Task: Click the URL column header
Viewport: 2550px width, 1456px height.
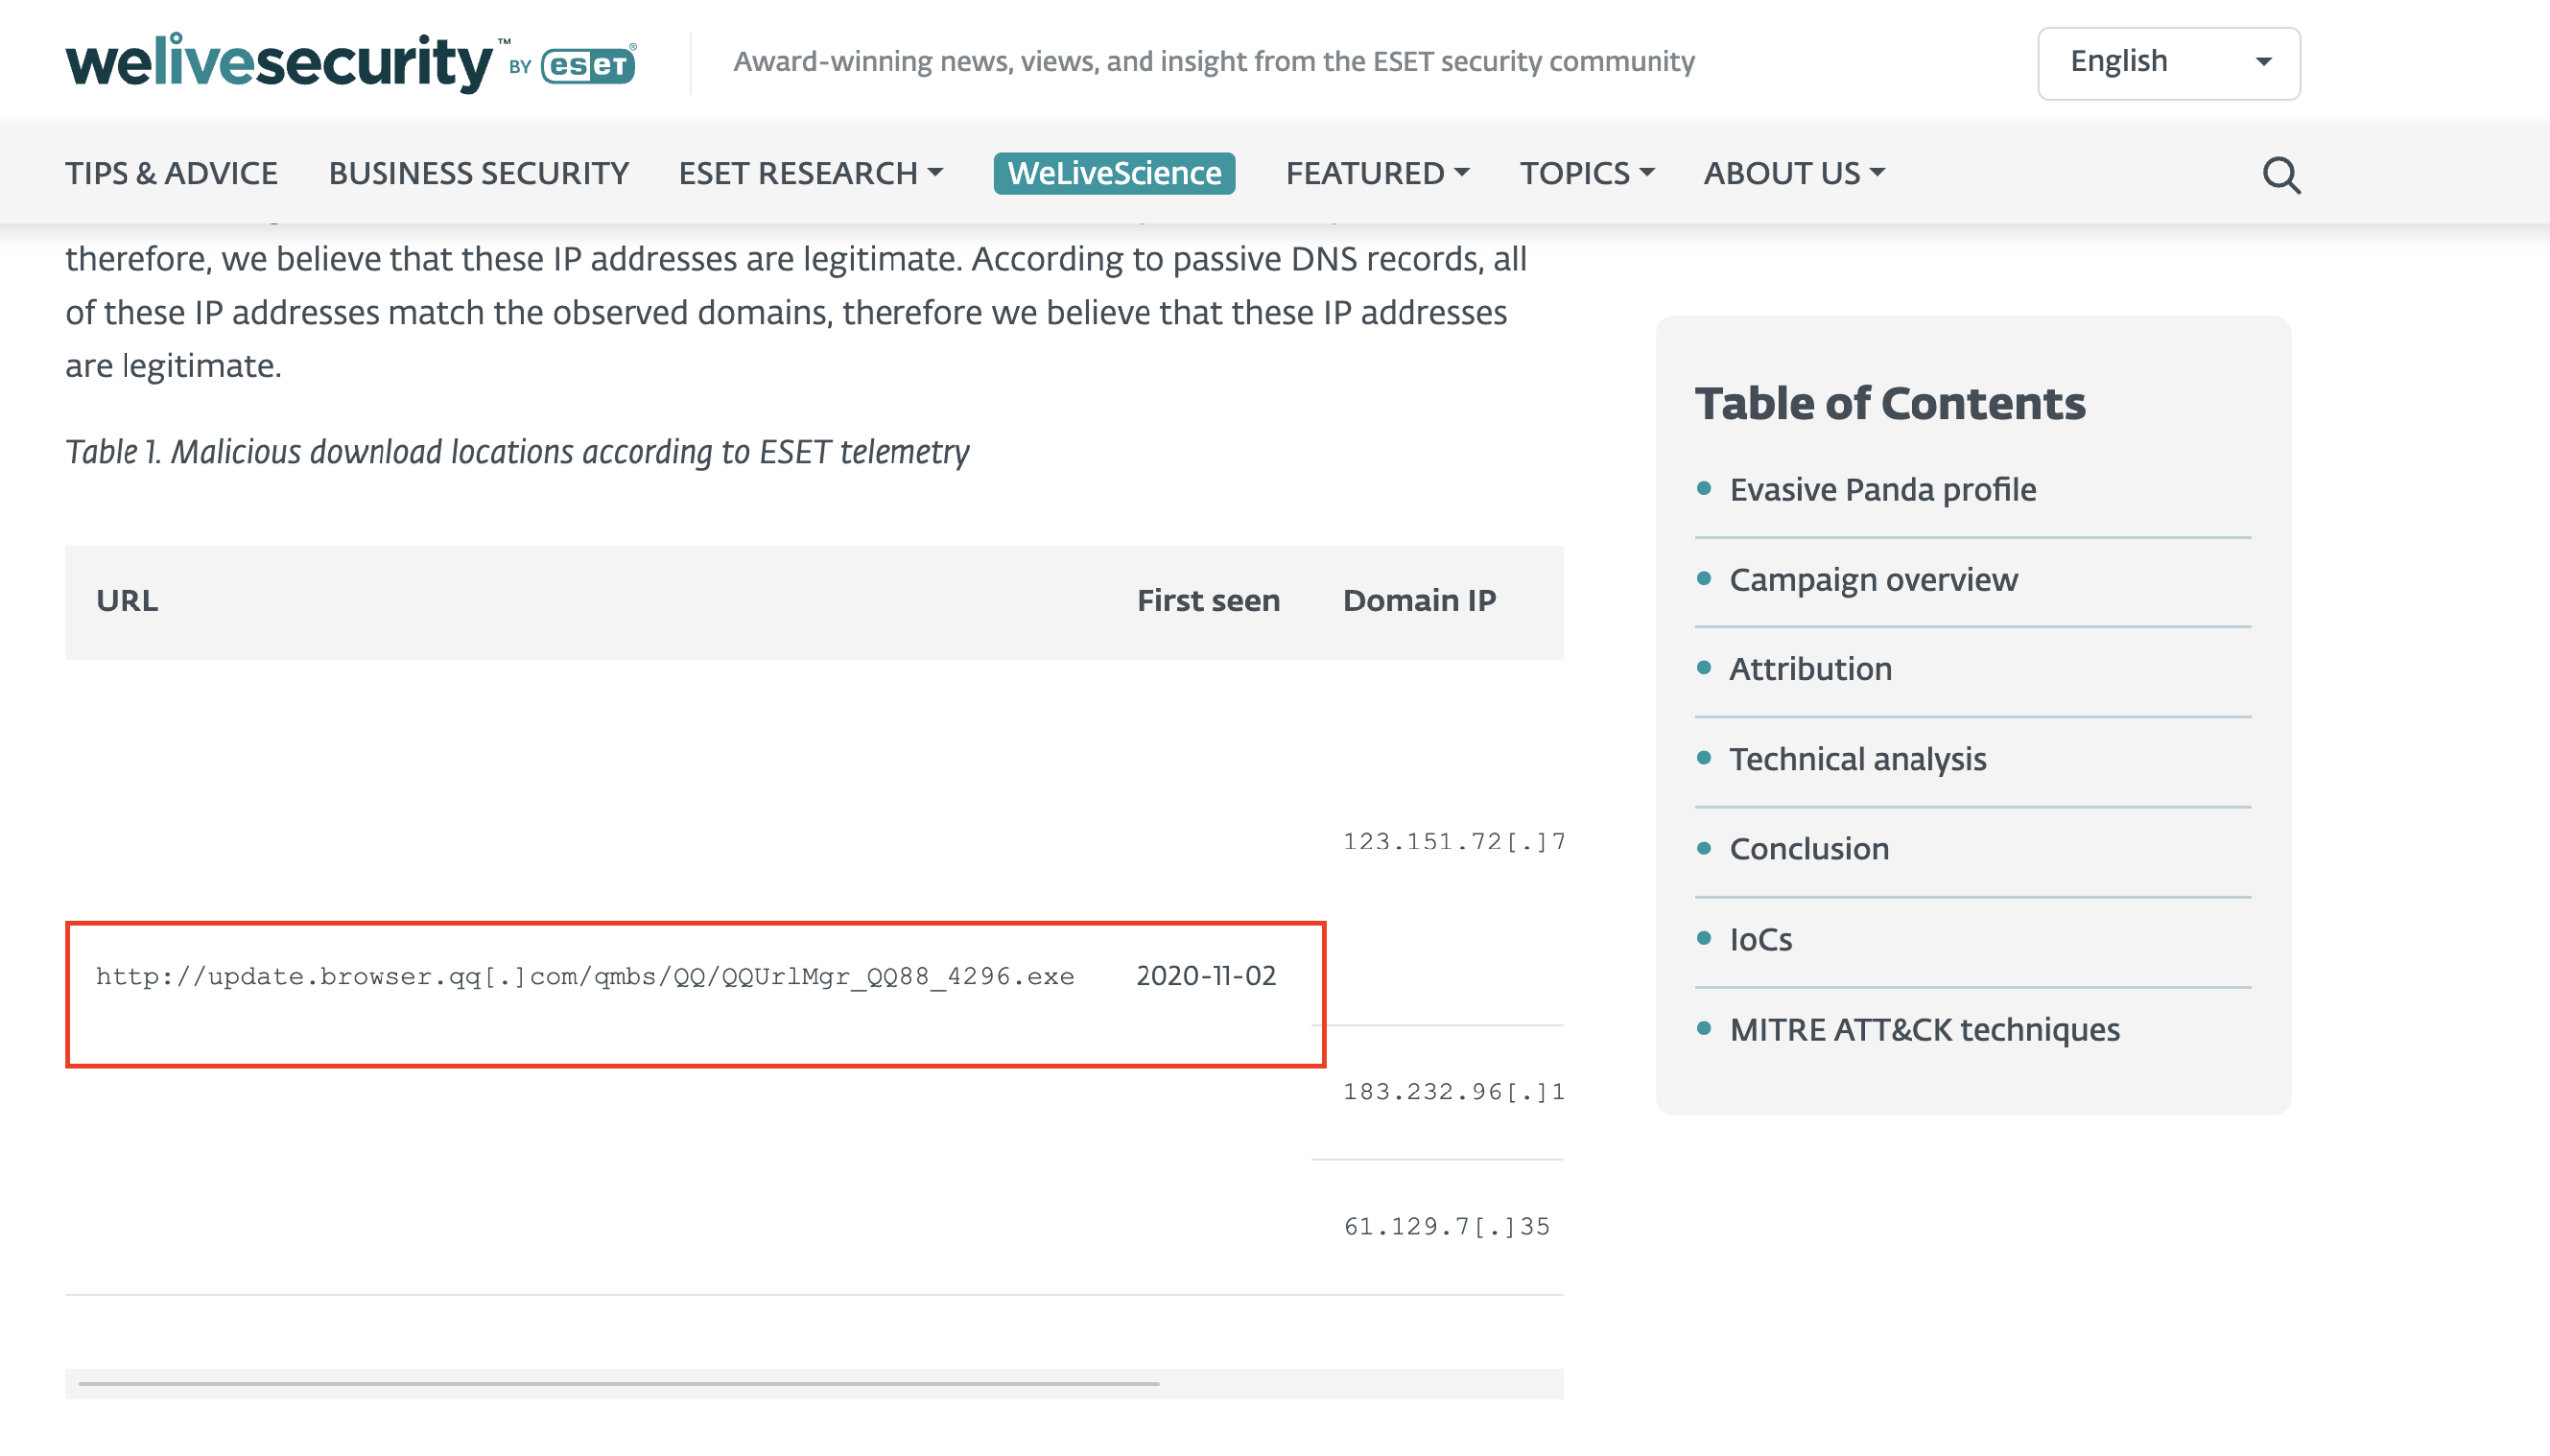Action: (x=126, y=601)
